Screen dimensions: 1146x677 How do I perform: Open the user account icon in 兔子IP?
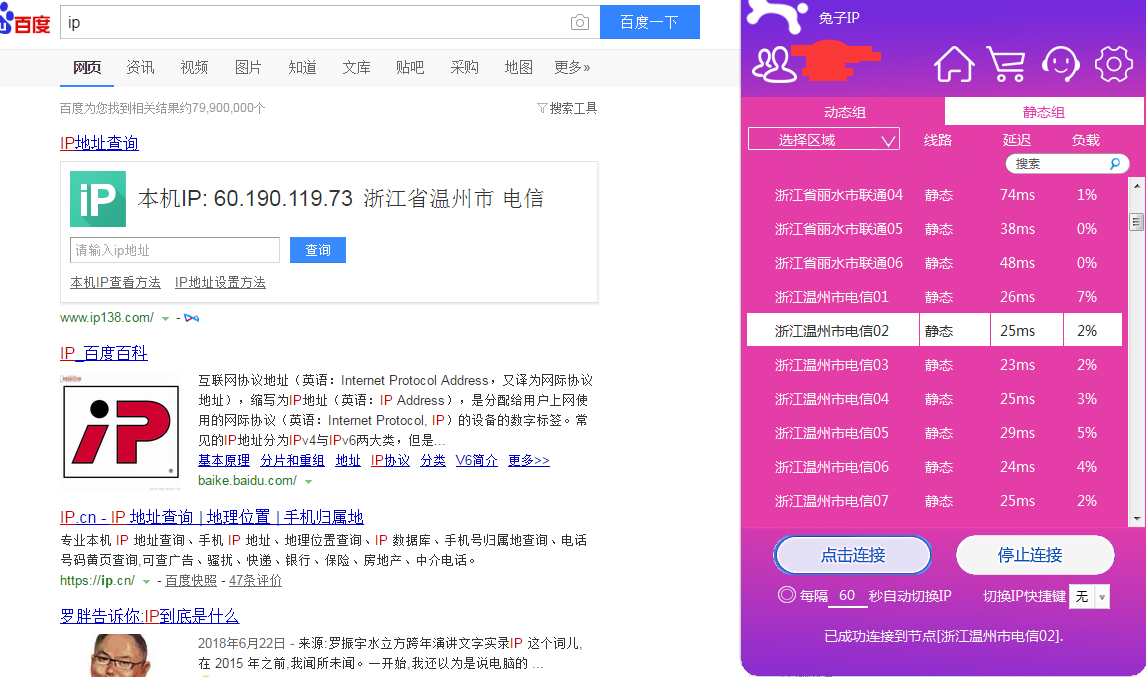[774, 65]
